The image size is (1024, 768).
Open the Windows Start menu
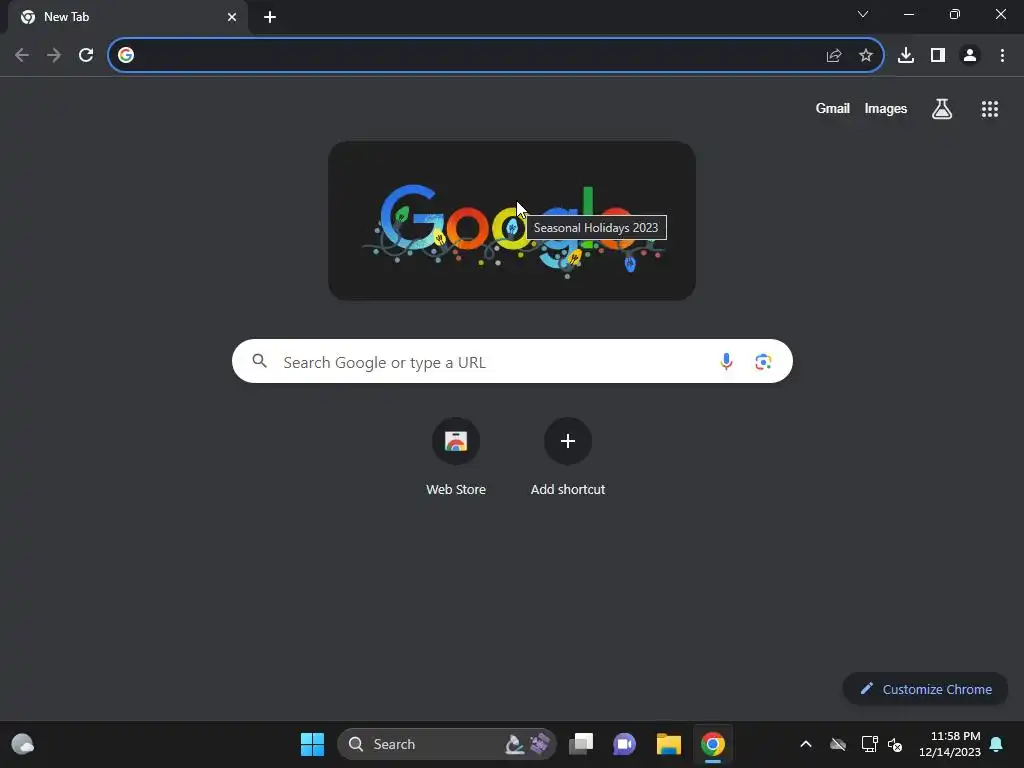(312, 744)
